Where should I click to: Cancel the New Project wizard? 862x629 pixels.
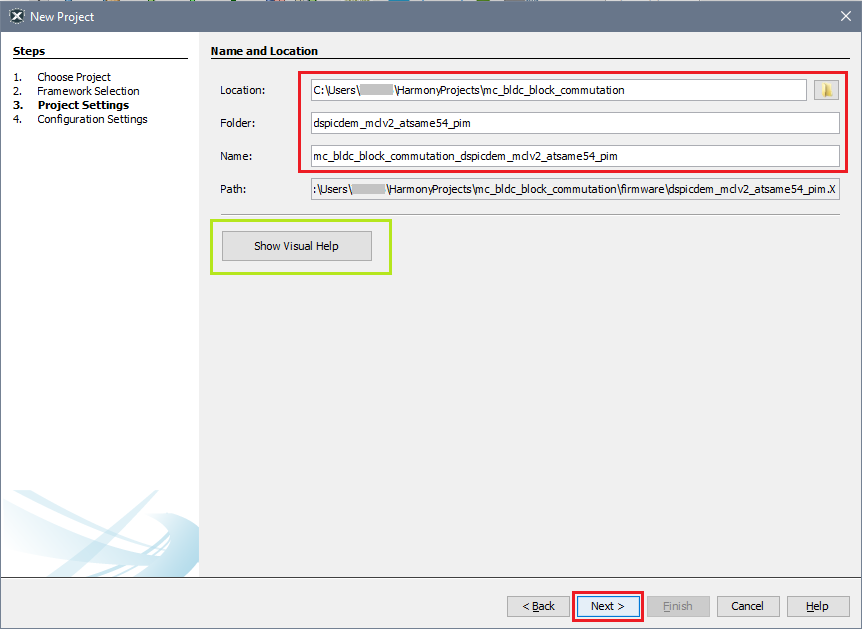(x=747, y=606)
